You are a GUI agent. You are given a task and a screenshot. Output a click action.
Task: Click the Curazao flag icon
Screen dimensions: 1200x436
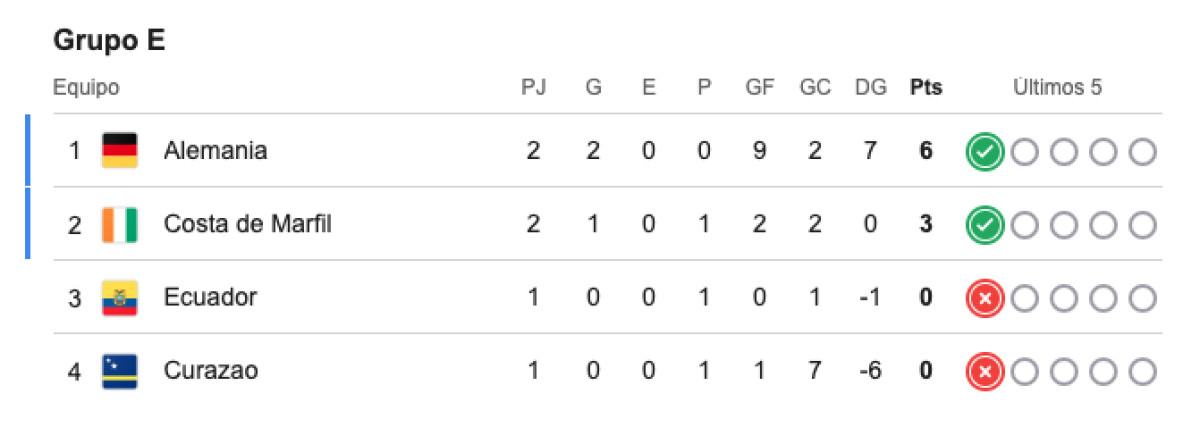(x=120, y=371)
